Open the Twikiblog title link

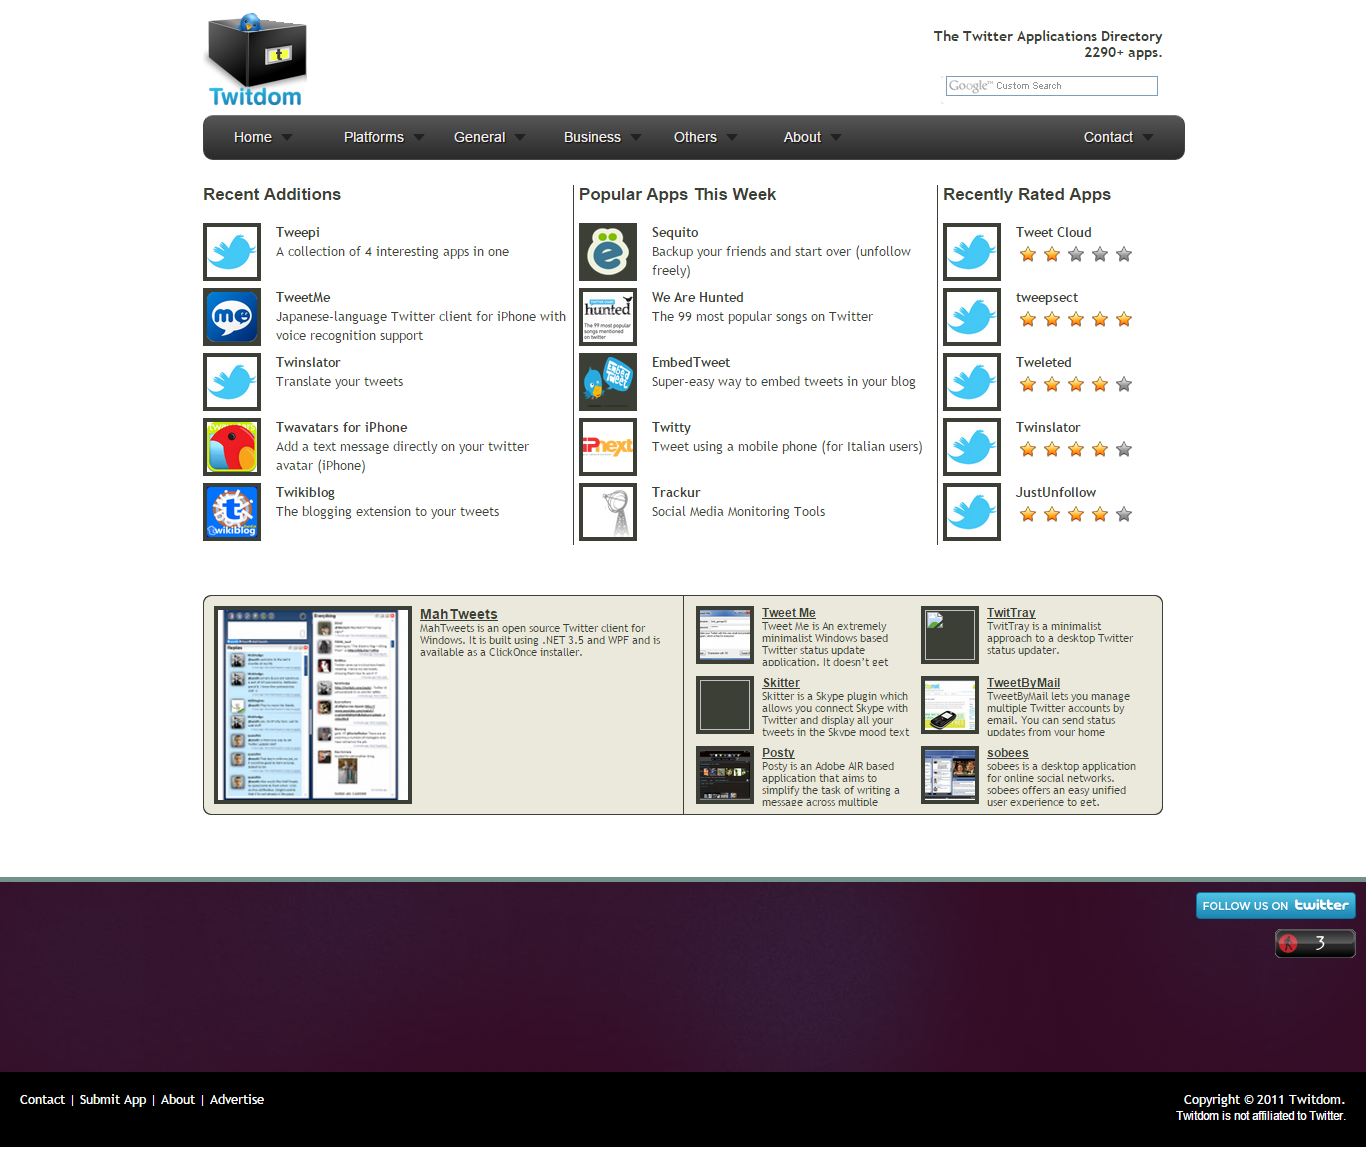[305, 492]
